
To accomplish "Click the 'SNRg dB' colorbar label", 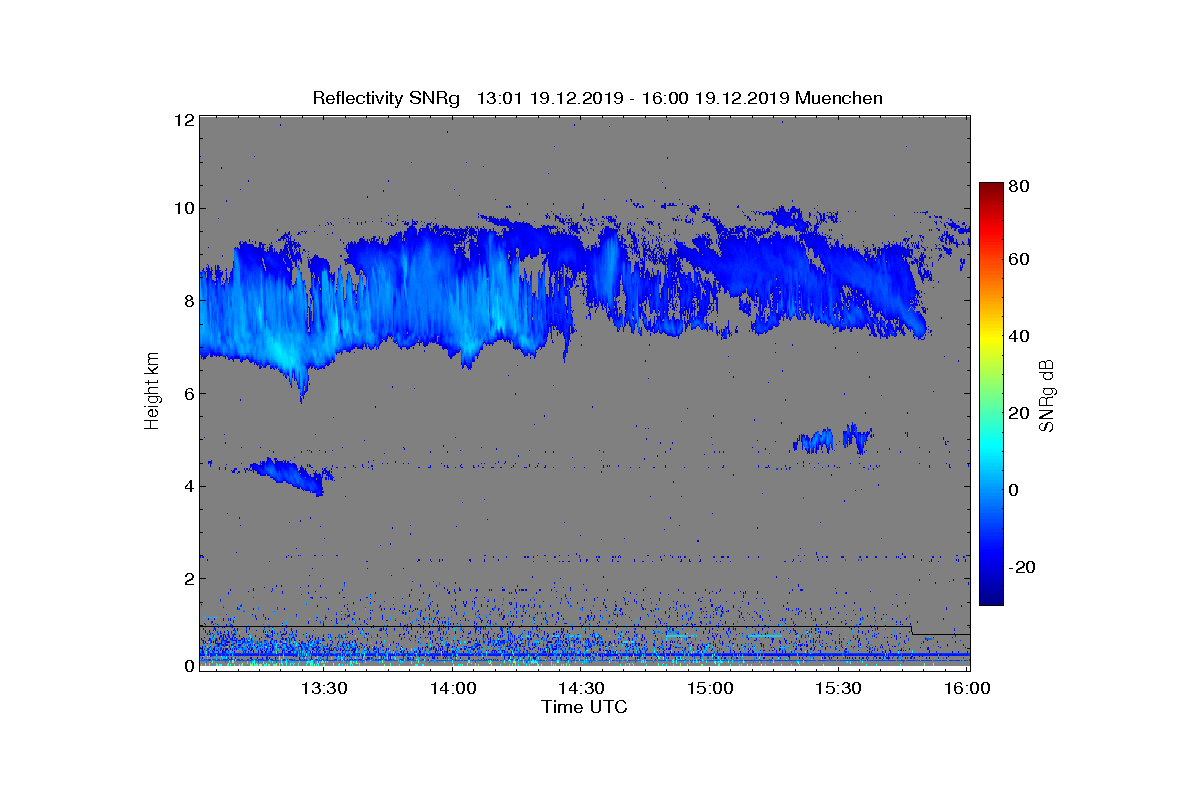I will (x=1047, y=395).
